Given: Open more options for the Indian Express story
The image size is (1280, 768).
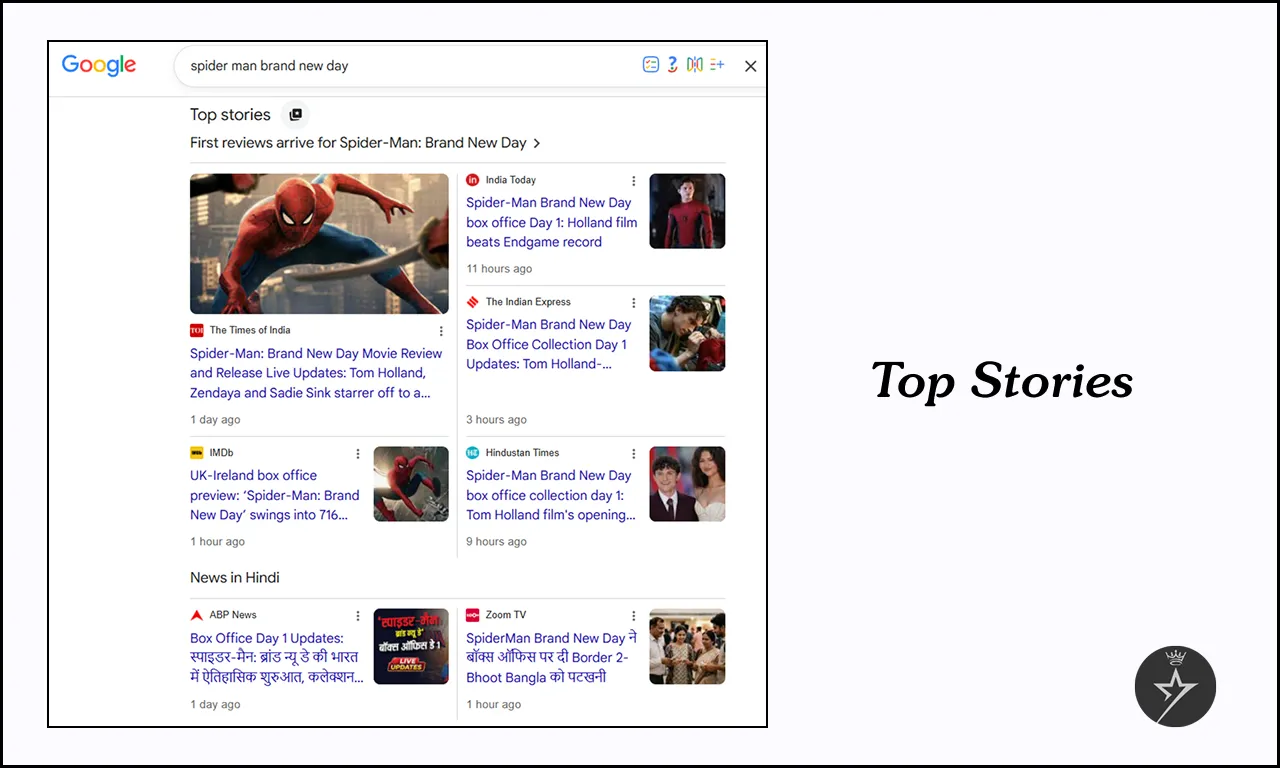Looking at the screenshot, I should pos(633,303).
